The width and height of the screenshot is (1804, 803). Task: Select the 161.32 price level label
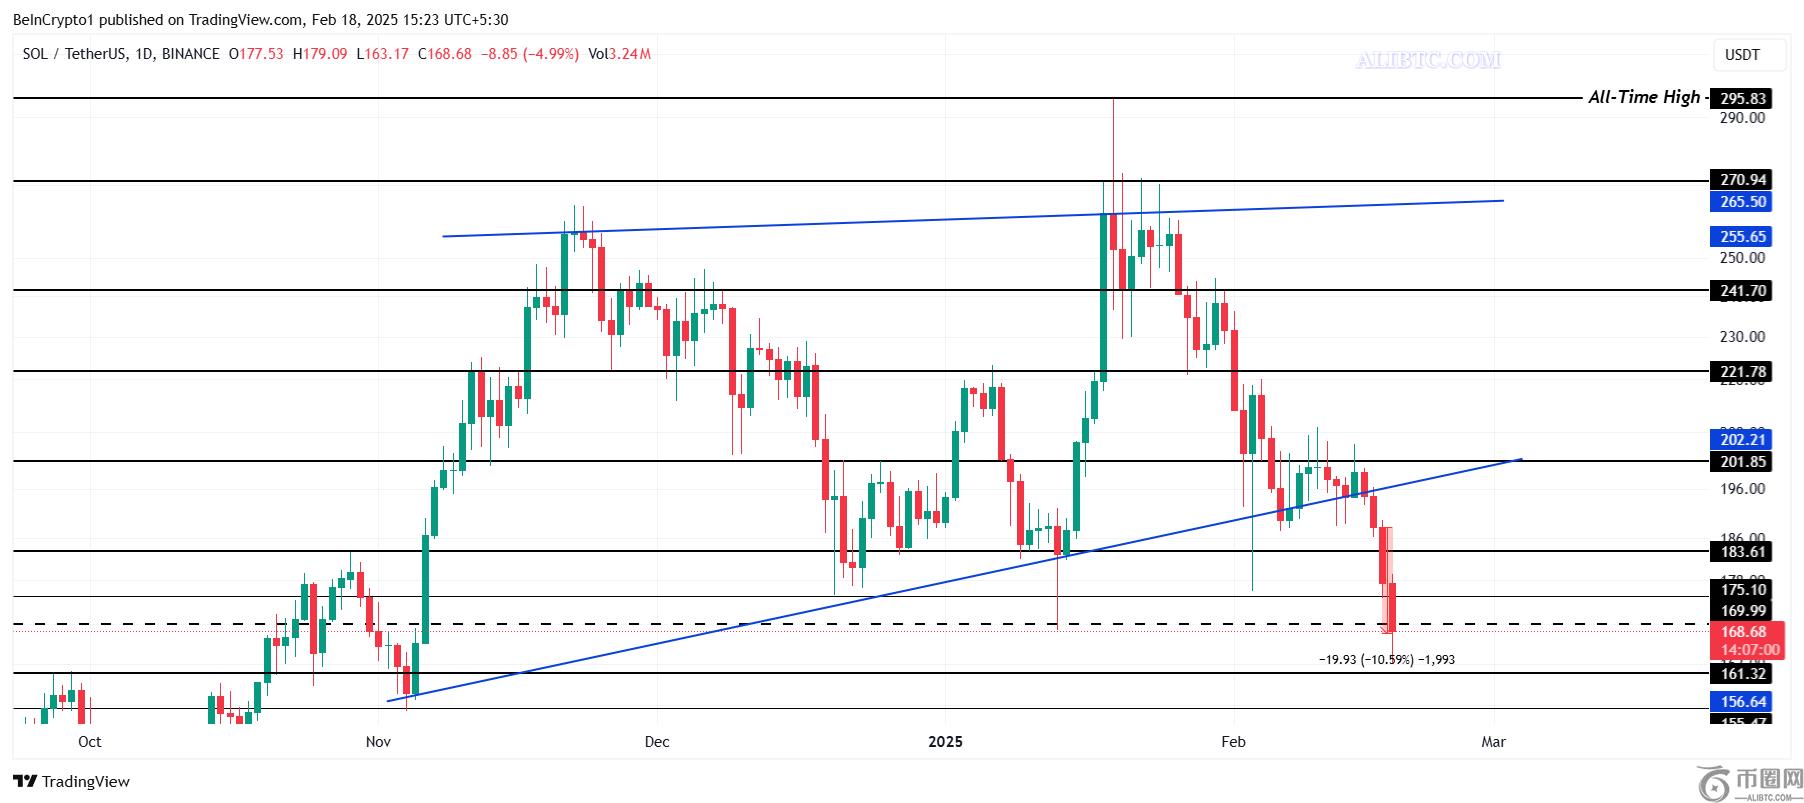point(1742,673)
